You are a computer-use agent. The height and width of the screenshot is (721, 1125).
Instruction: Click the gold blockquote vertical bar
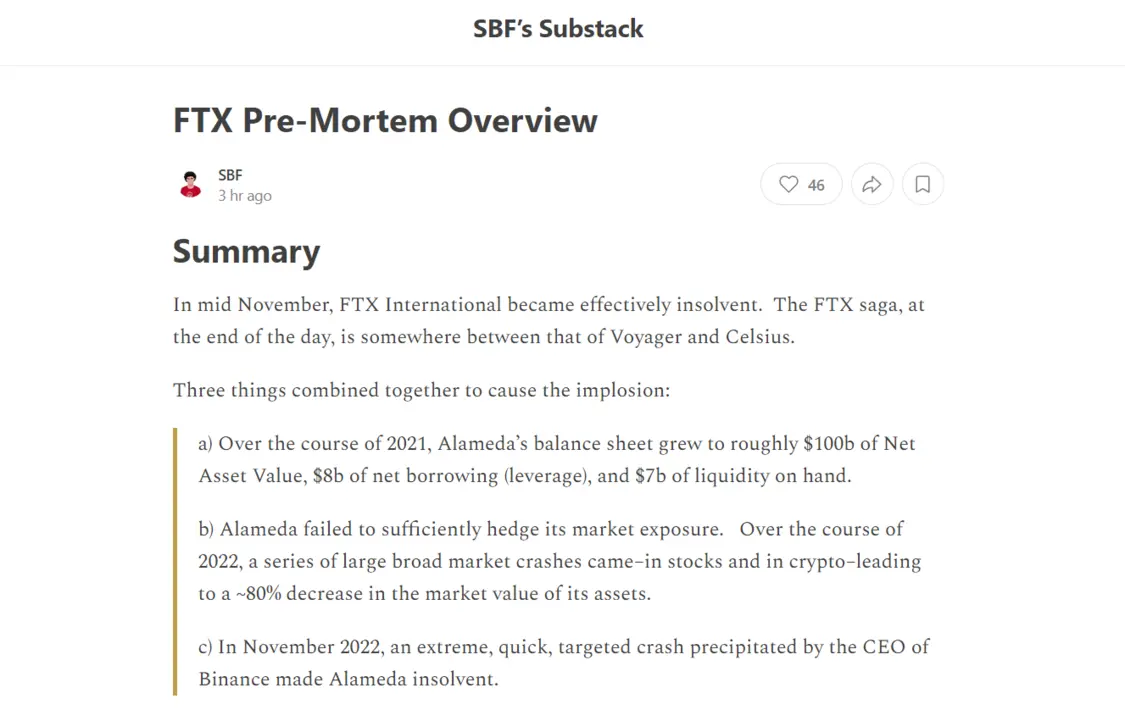(175, 562)
